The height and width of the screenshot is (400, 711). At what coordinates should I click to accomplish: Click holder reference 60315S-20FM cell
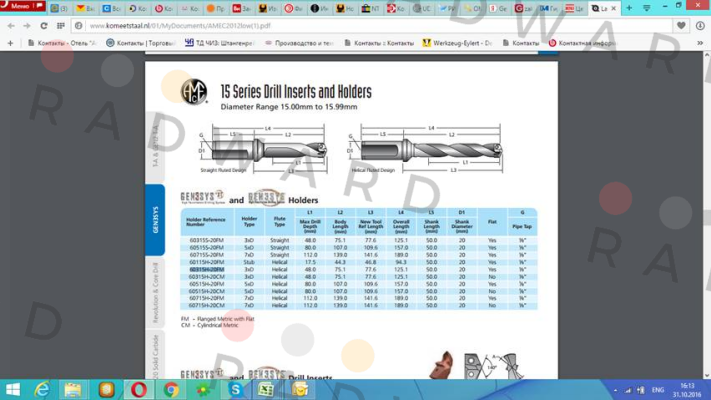(x=207, y=240)
